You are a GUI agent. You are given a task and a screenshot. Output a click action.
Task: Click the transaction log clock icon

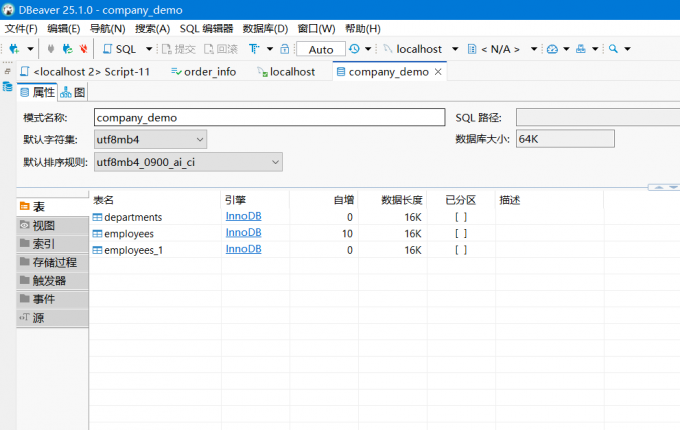[354, 48]
